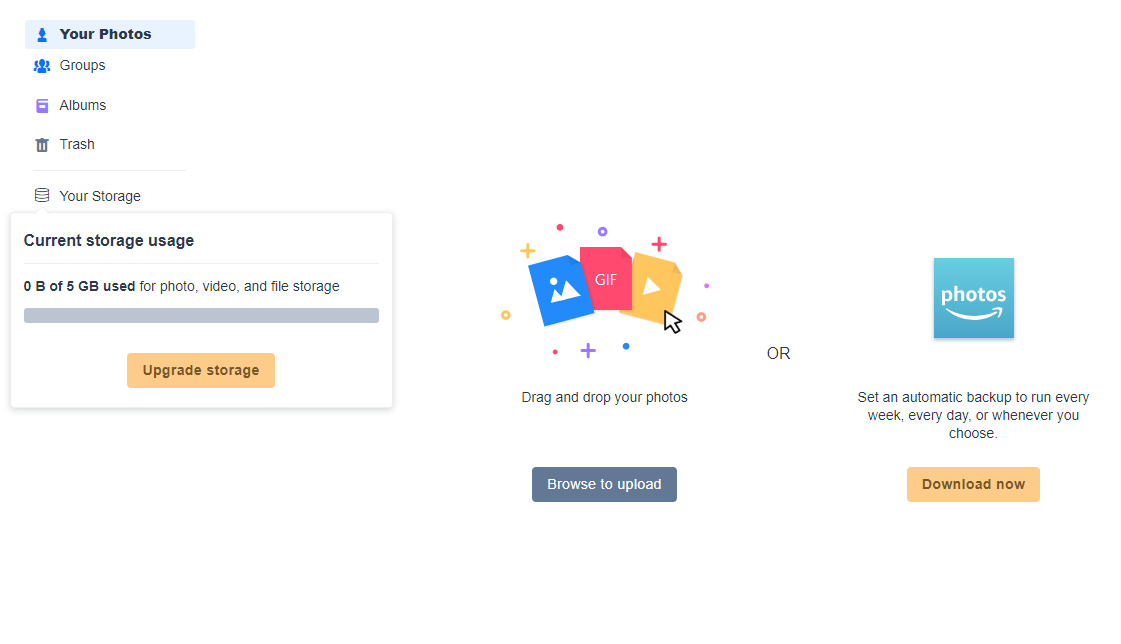Open the Trash label in sidebar

click(76, 144)
